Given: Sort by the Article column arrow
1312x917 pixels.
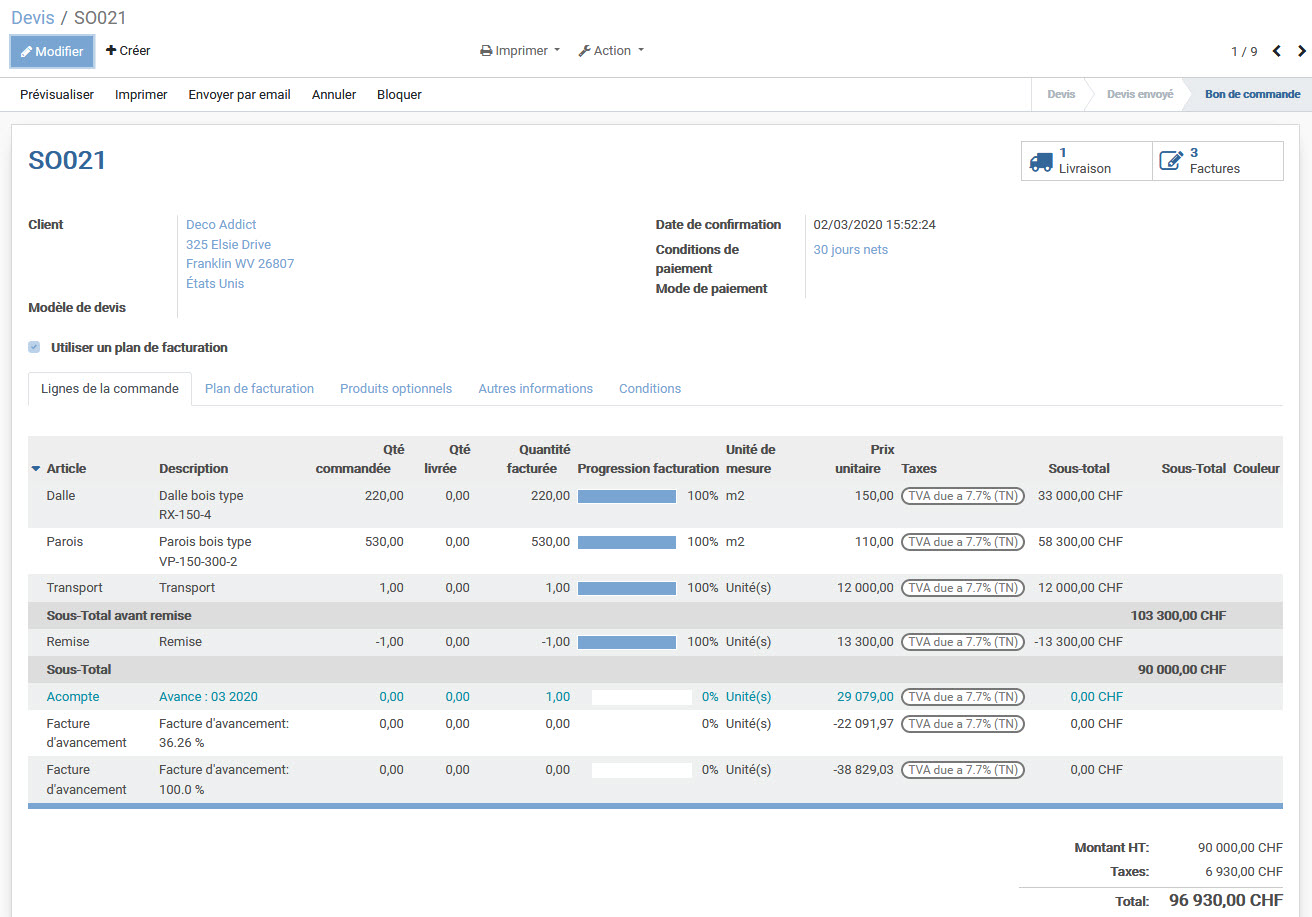Looking at the screenshot, I should (37, 468).
